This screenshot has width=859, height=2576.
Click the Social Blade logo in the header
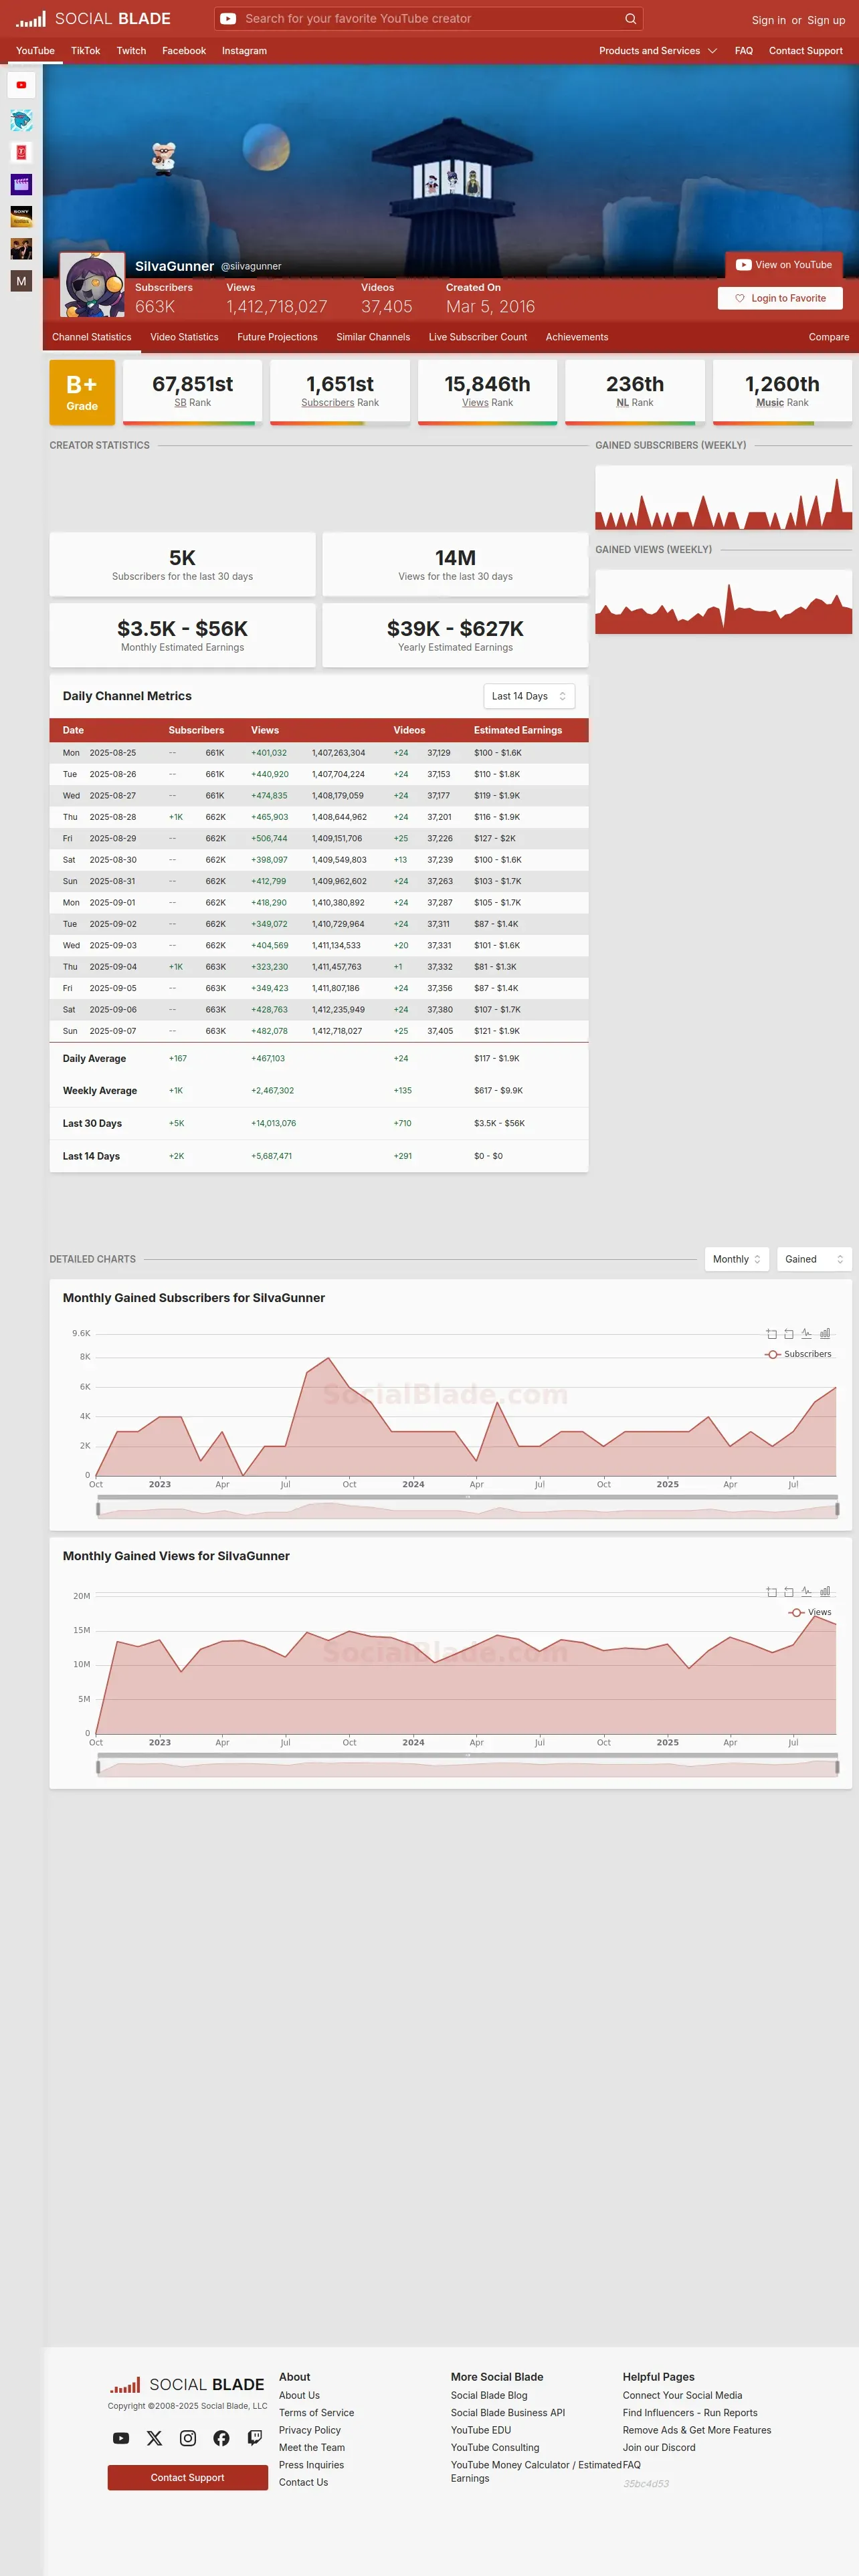[93, 19]
